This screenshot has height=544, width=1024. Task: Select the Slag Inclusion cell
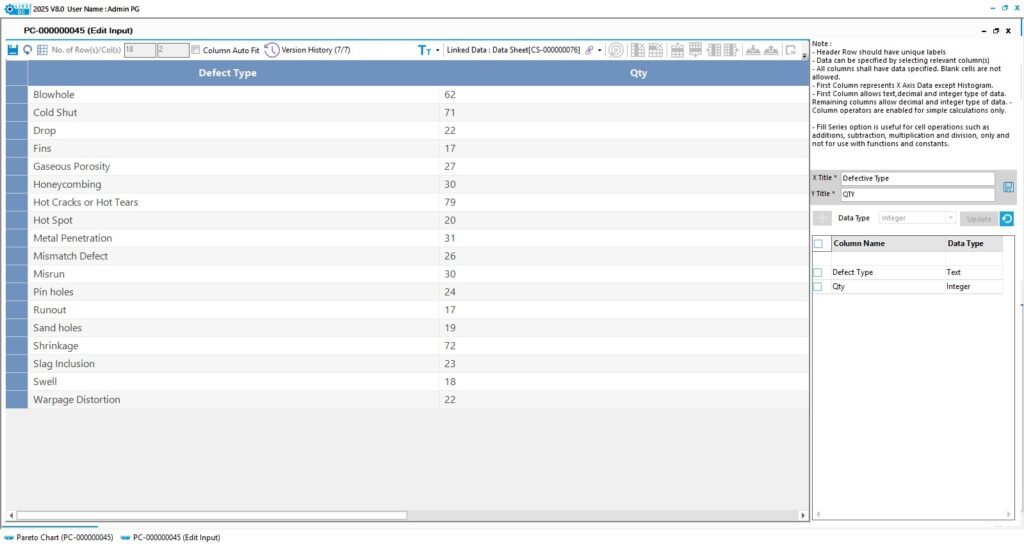234,364
